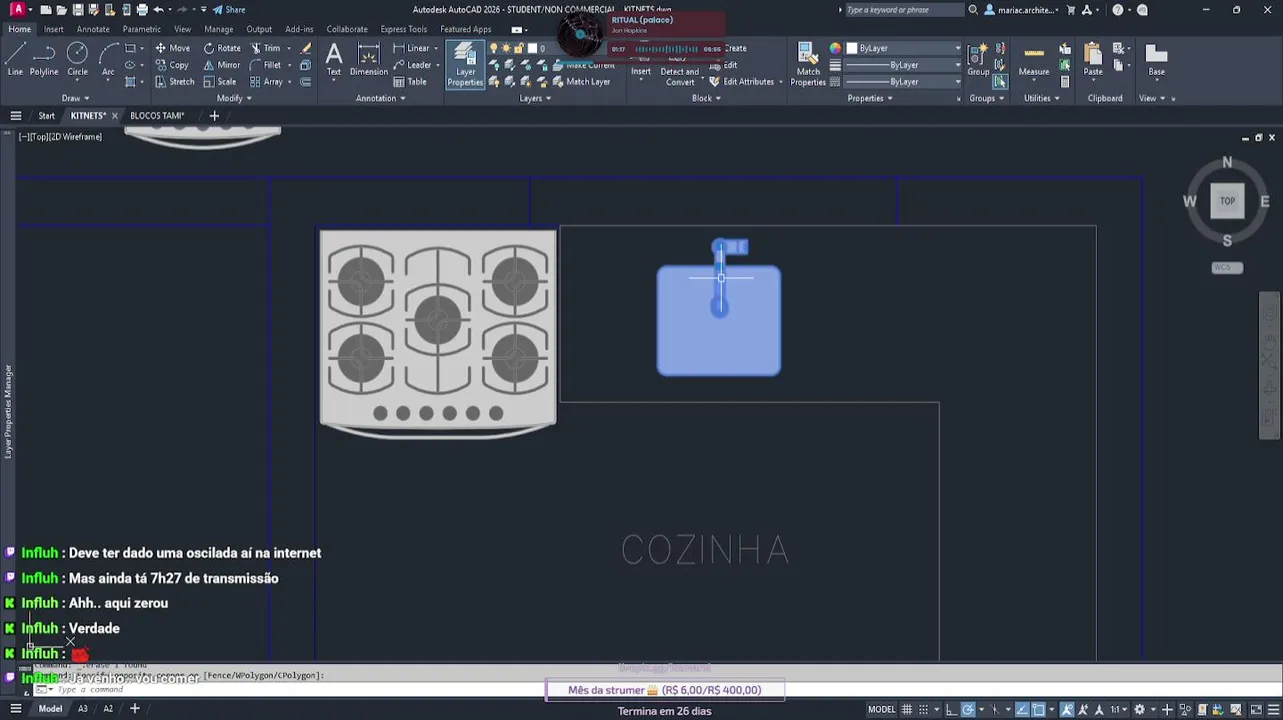Click the Dimension tool

[x=368, y=59]
